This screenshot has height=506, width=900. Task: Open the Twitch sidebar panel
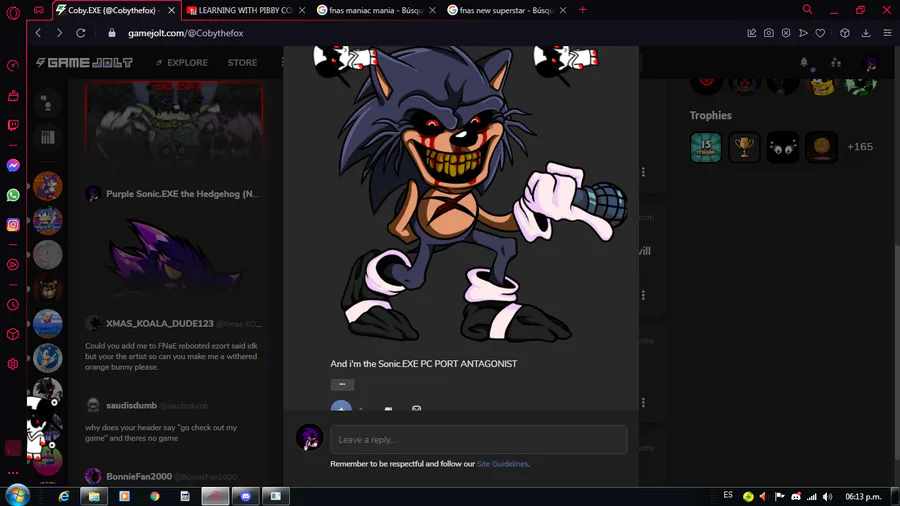pos(13,125)
